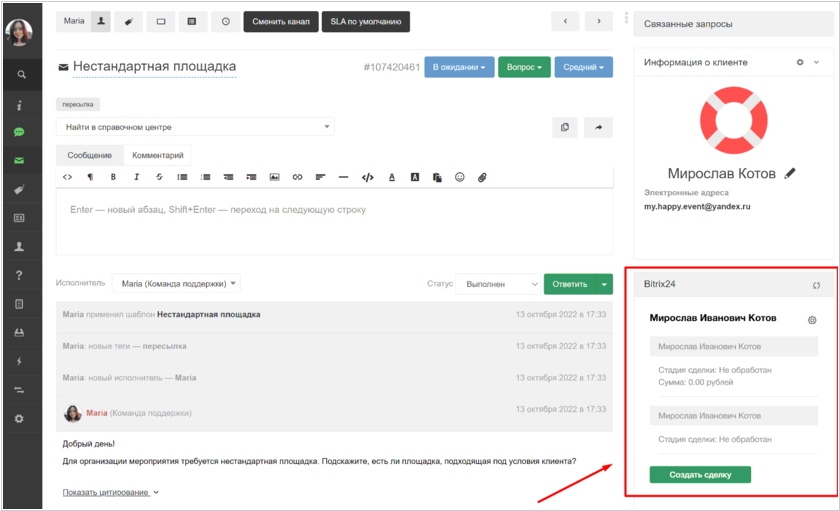Open the green chat bubble section
Screen dimensions: 840x511
[x=19, y=132]
